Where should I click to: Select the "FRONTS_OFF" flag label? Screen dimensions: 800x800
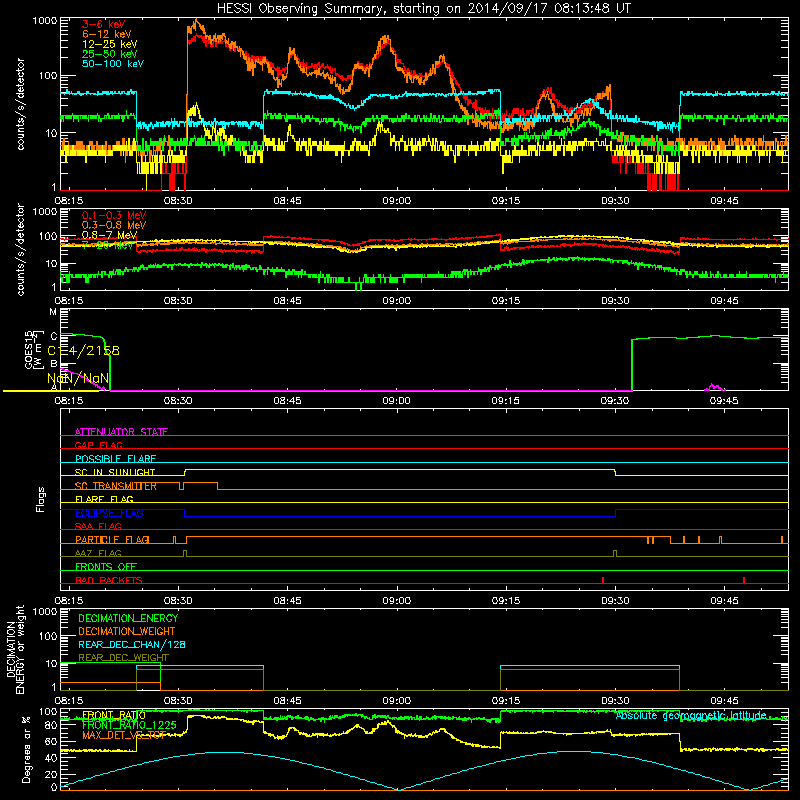(x=106, y=567)
